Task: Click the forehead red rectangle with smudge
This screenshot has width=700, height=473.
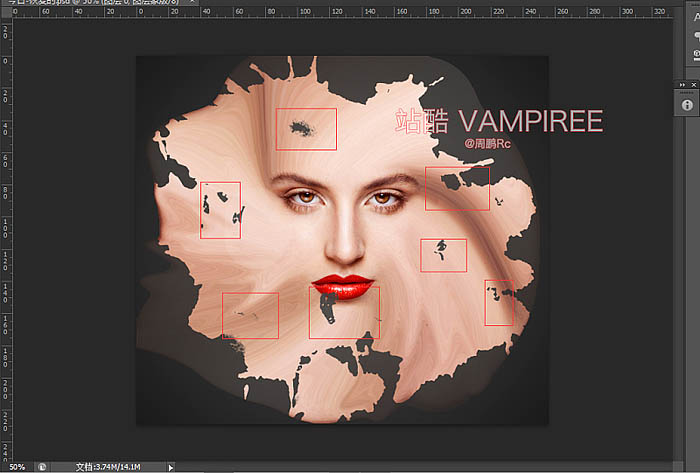Action: point(306,129)
